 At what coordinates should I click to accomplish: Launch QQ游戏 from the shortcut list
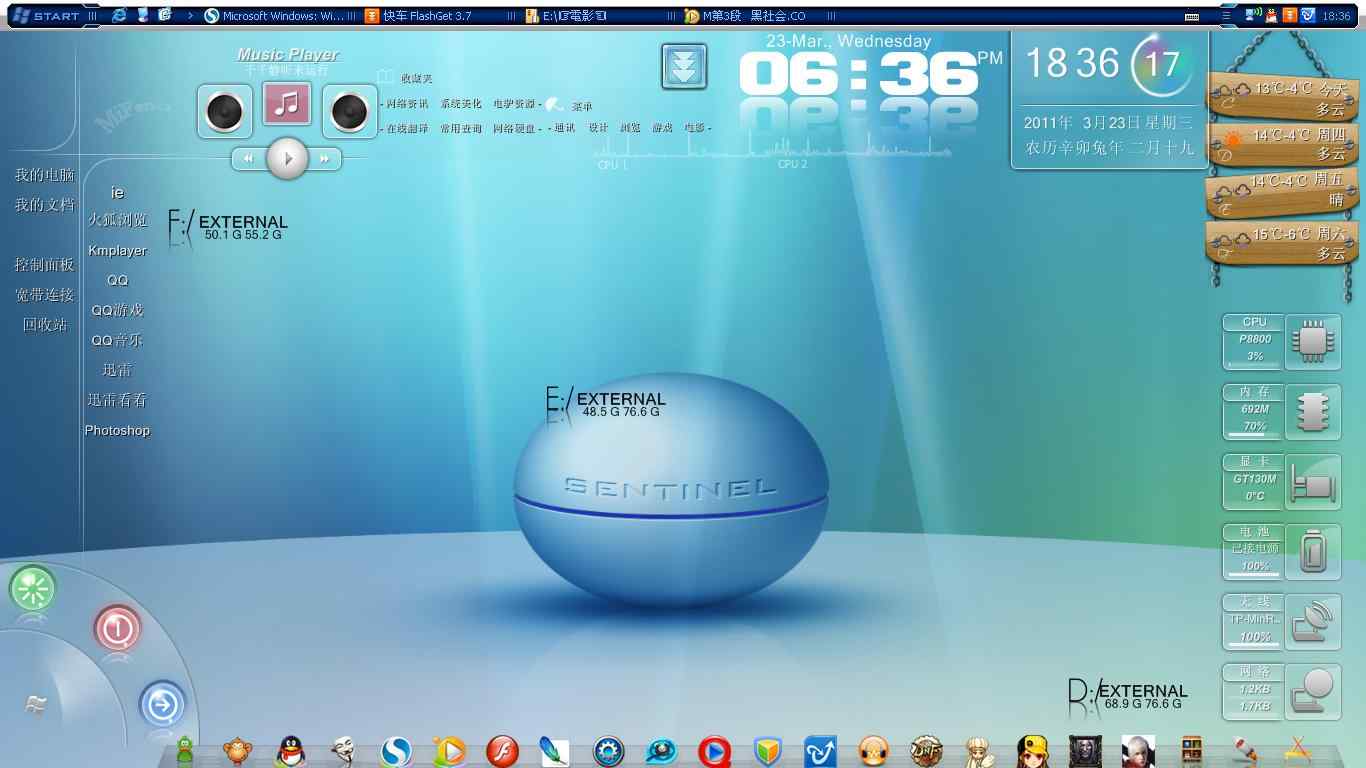click(117, 310)
